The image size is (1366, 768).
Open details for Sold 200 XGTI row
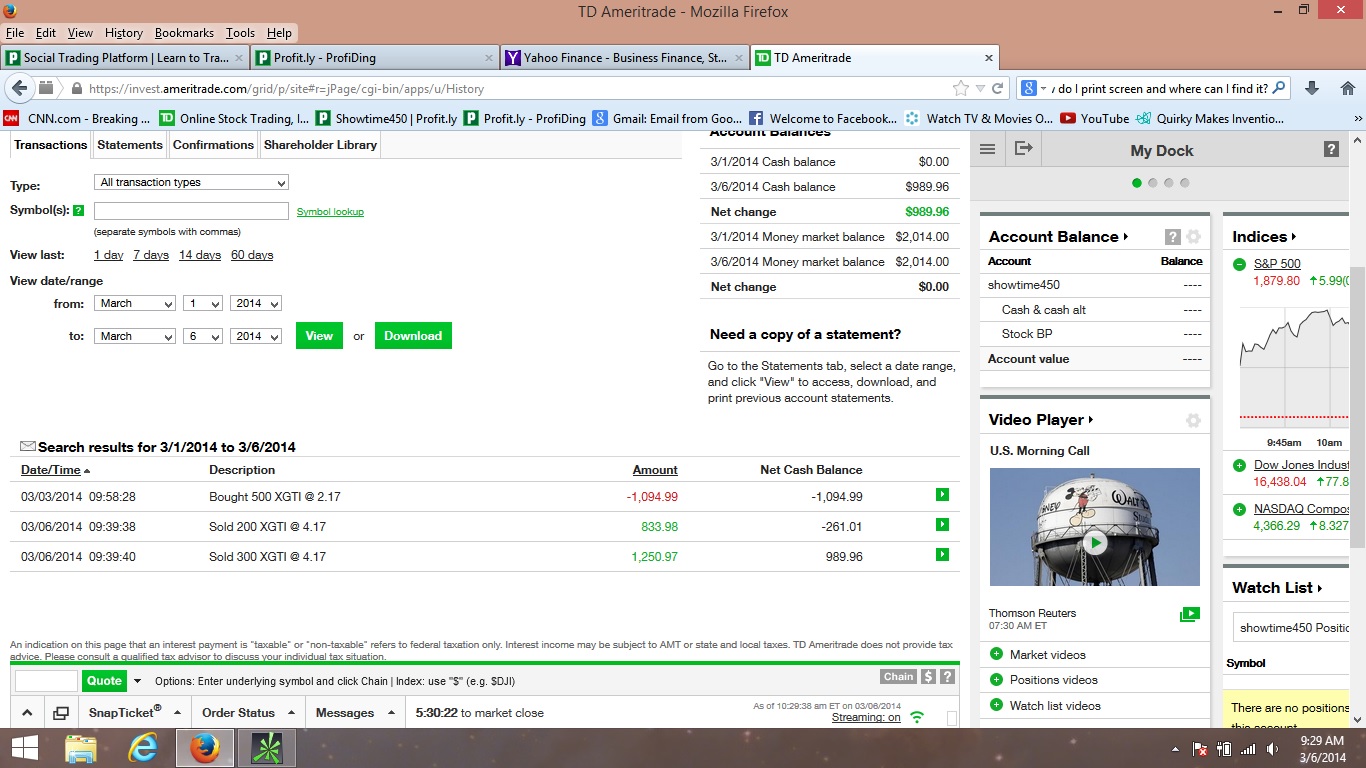pyautogui.click(x=941, y=525)
